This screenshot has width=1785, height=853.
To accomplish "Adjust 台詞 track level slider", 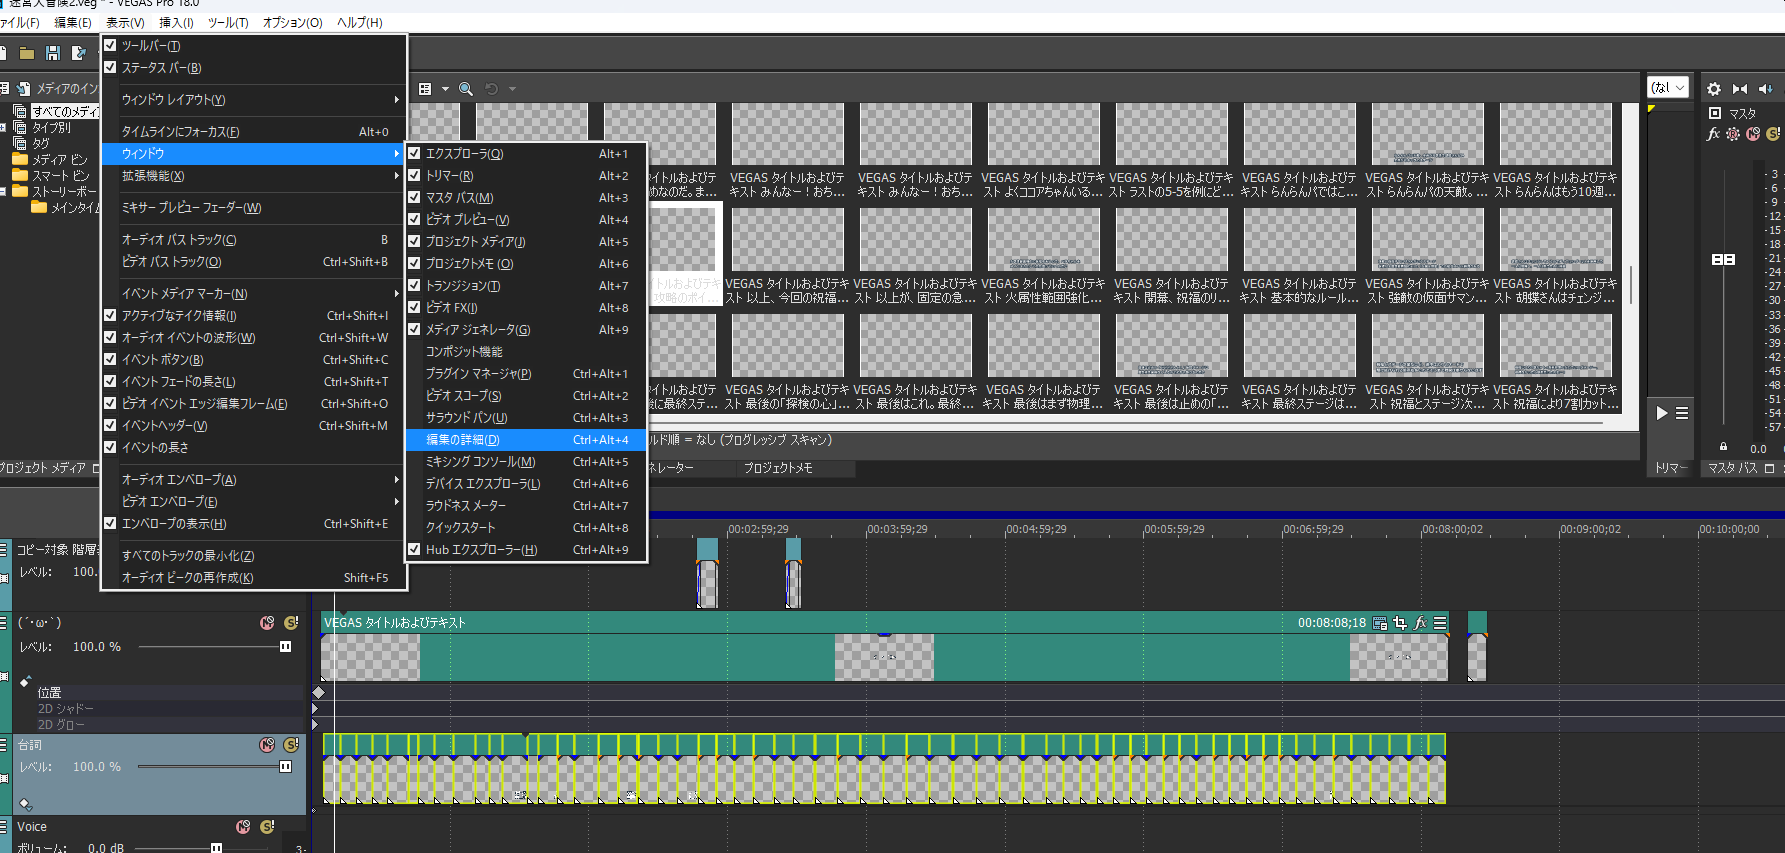I will point(285,766).
